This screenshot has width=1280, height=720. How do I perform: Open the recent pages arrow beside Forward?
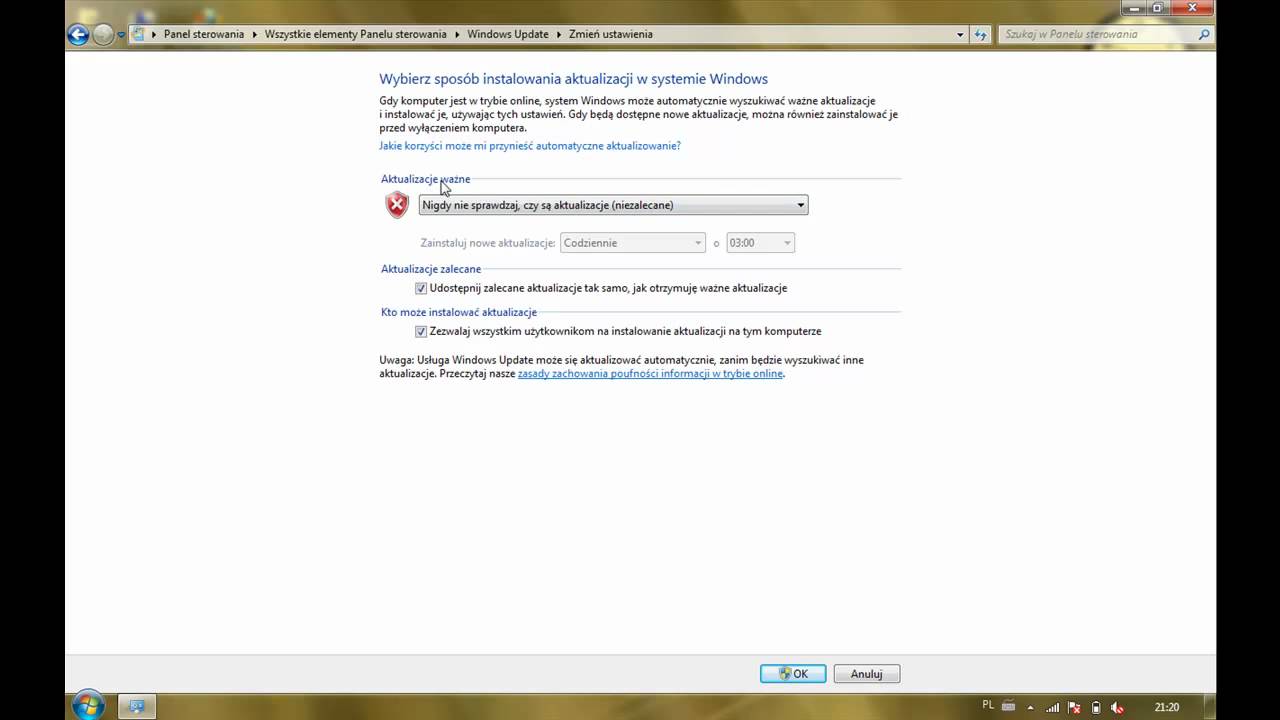(121, 35)
